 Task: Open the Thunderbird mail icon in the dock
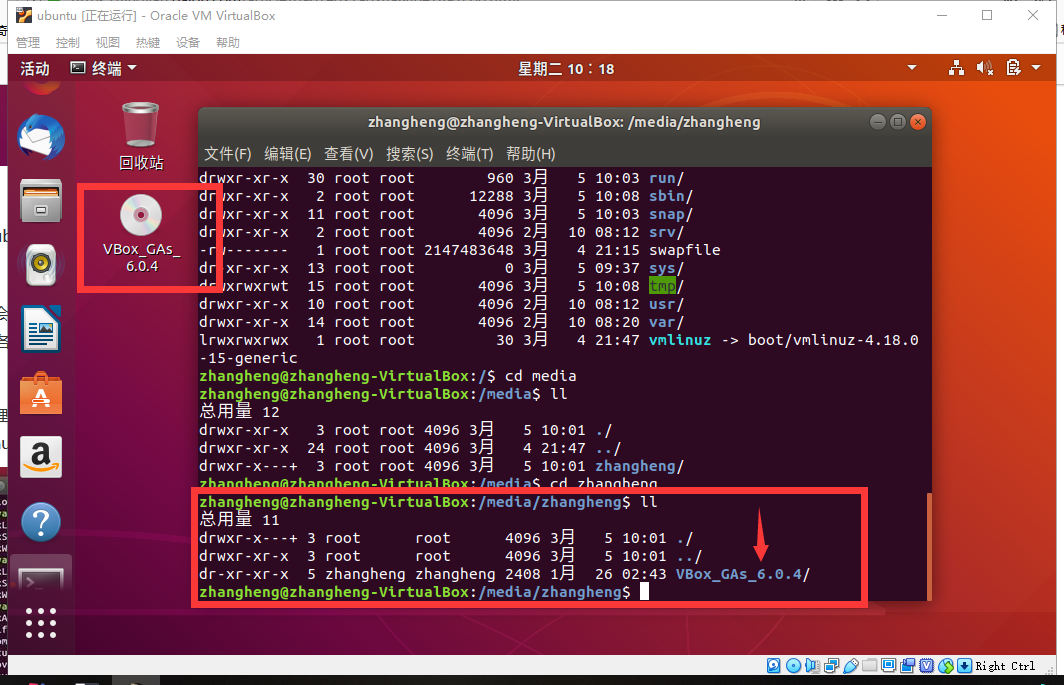41,138
